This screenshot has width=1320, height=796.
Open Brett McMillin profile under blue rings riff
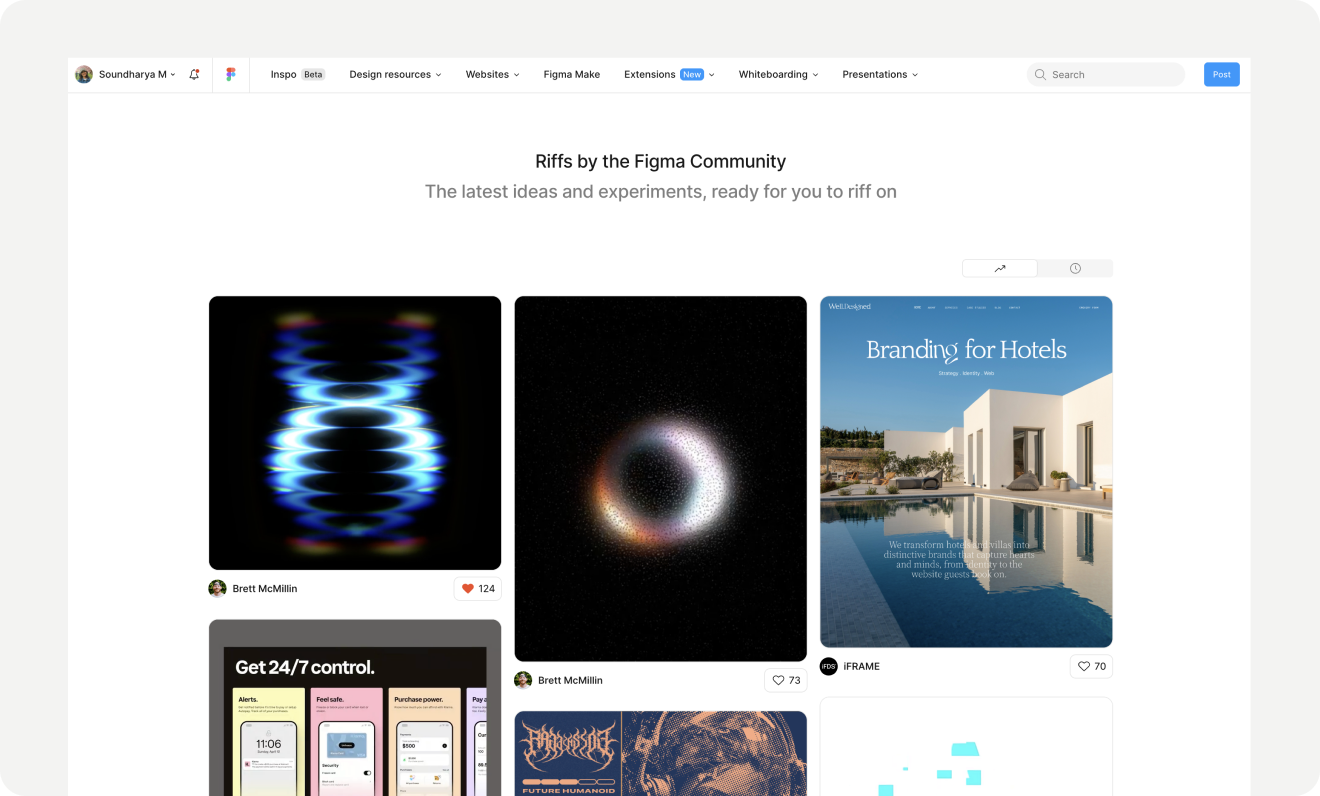[265, 589]
